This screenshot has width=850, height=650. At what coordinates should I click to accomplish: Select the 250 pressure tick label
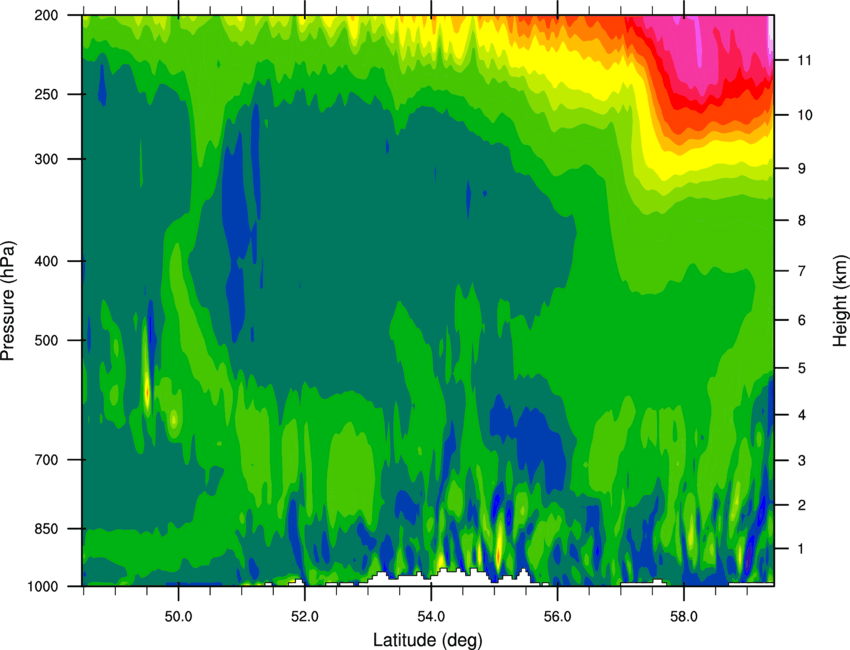point(47,94)
